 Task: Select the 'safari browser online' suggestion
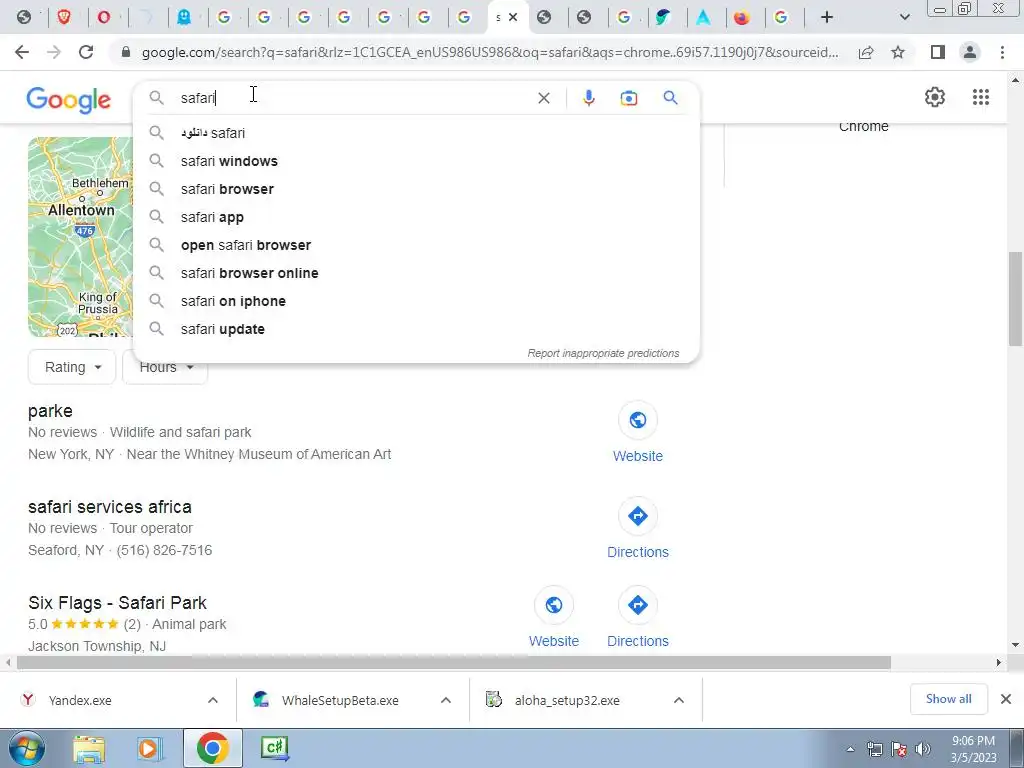[x=416, y=274]
